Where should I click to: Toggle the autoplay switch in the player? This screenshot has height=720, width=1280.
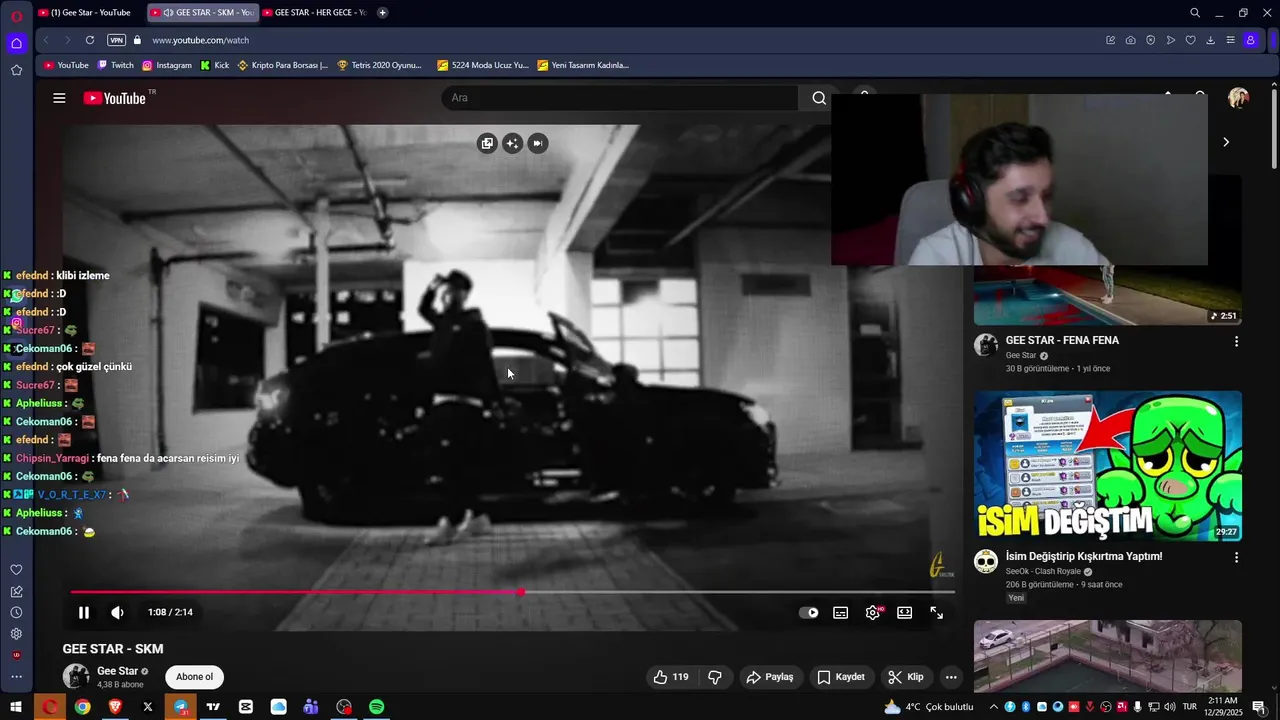pyautogui.click(x=809, y=613)
